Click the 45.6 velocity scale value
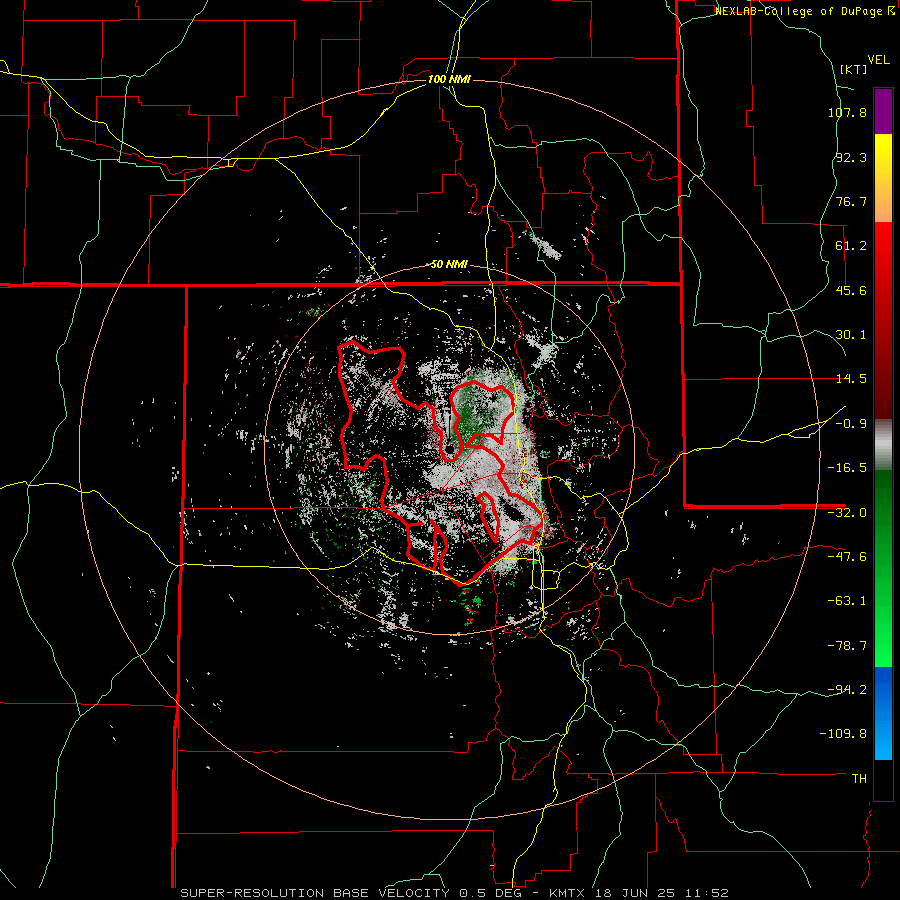 point(851,290)
